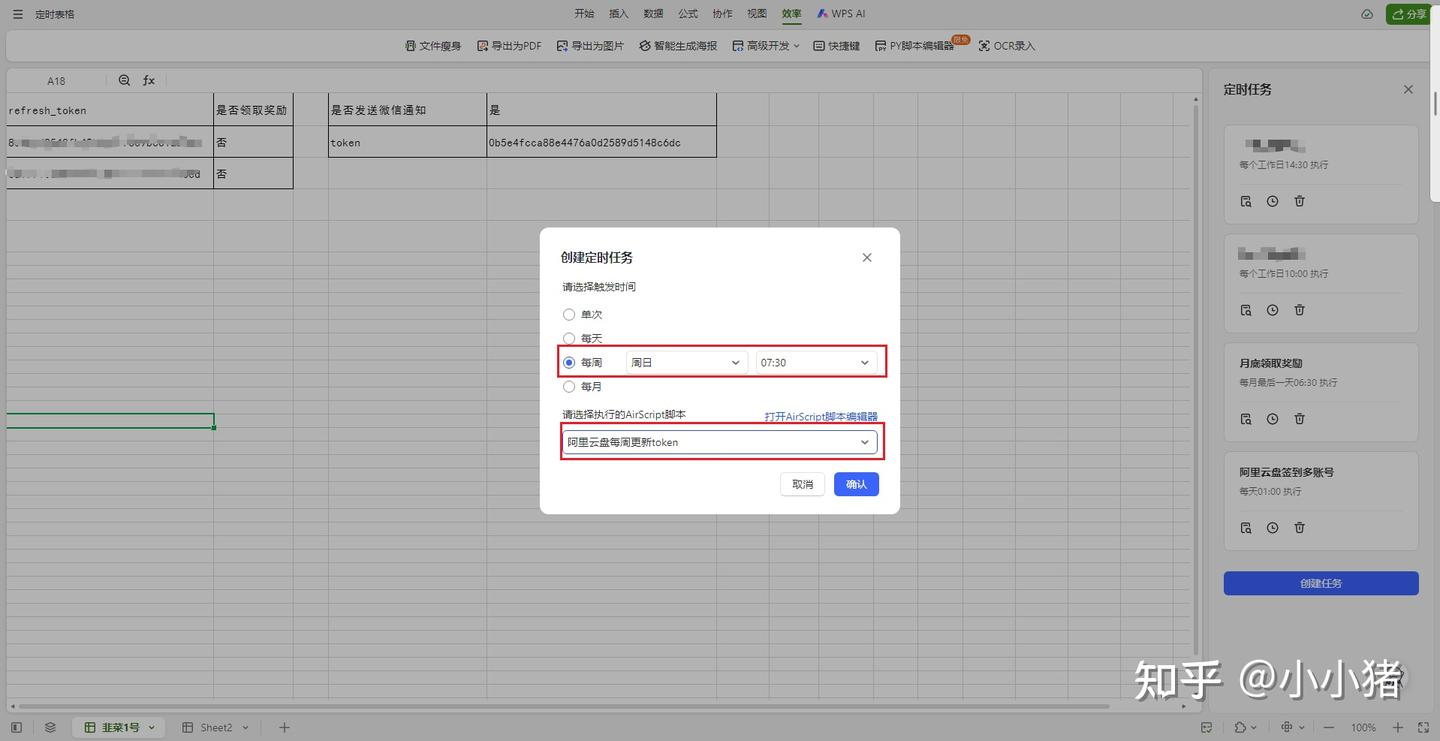Delete the 月底领取奖励 task
The width and height of the screenshot is (1440, 741).
(x=1299, y=419)
